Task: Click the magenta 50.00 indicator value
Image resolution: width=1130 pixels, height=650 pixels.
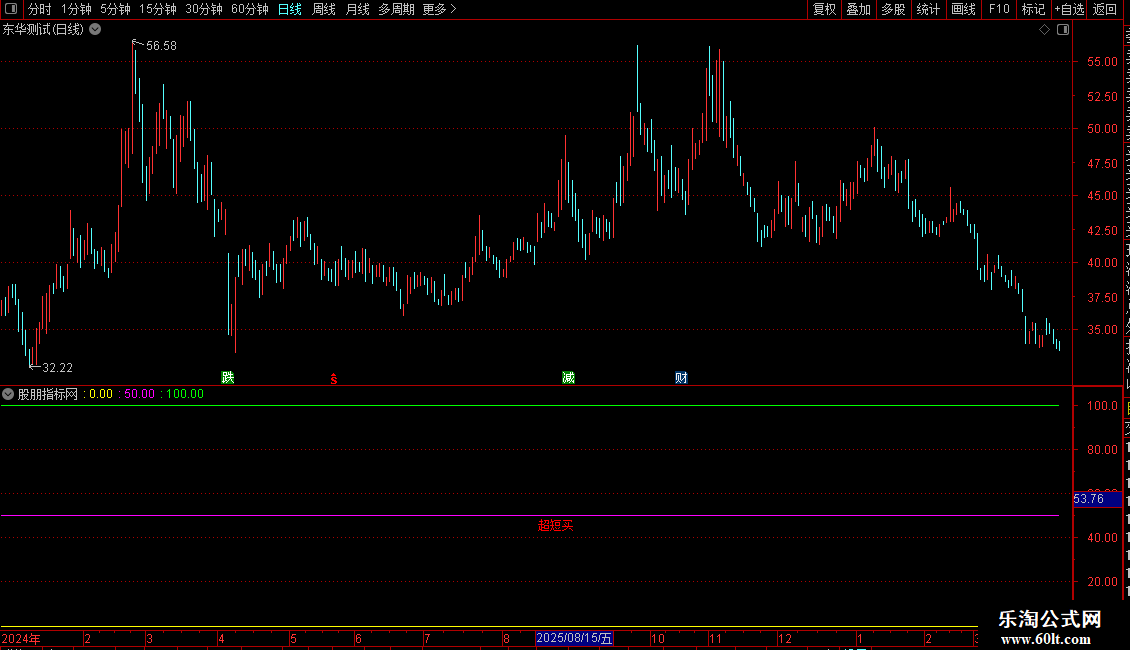Action: click(x=139, y=394)
